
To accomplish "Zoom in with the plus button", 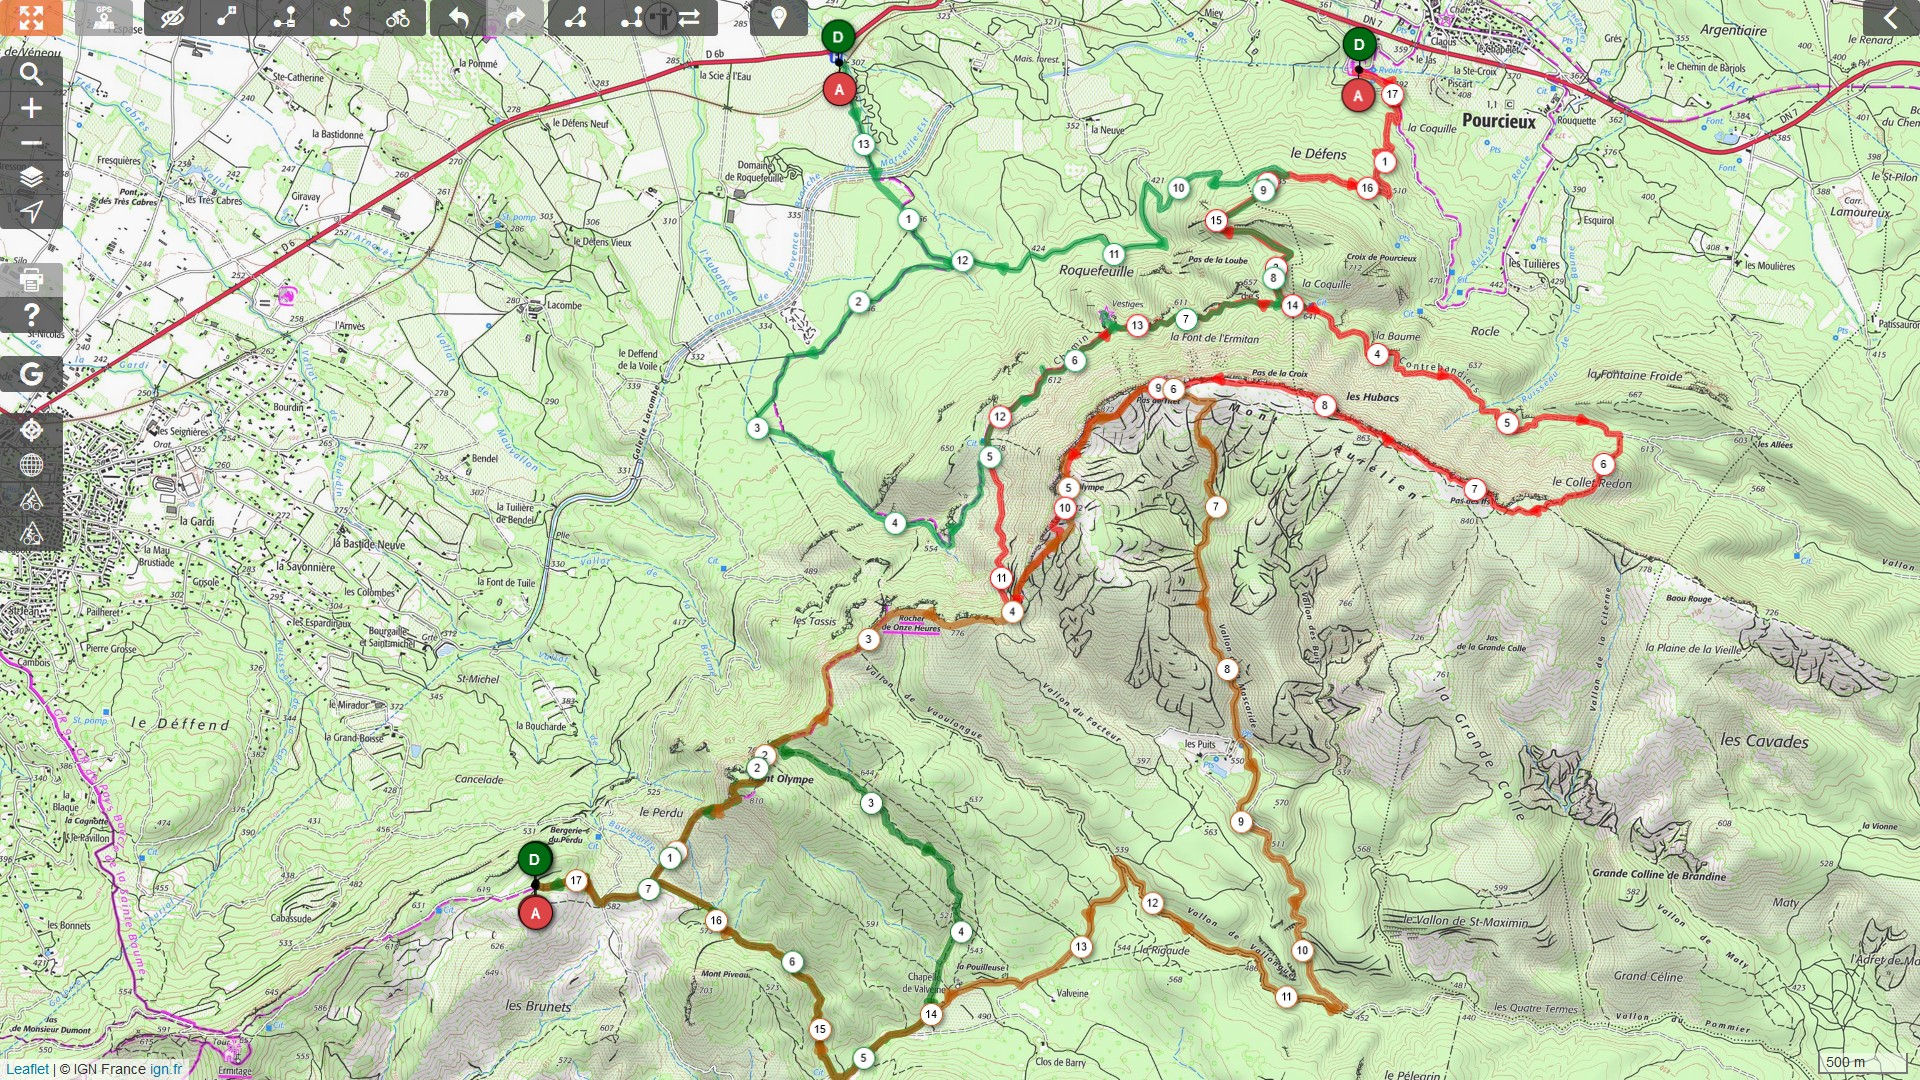I will coord(31,108).
